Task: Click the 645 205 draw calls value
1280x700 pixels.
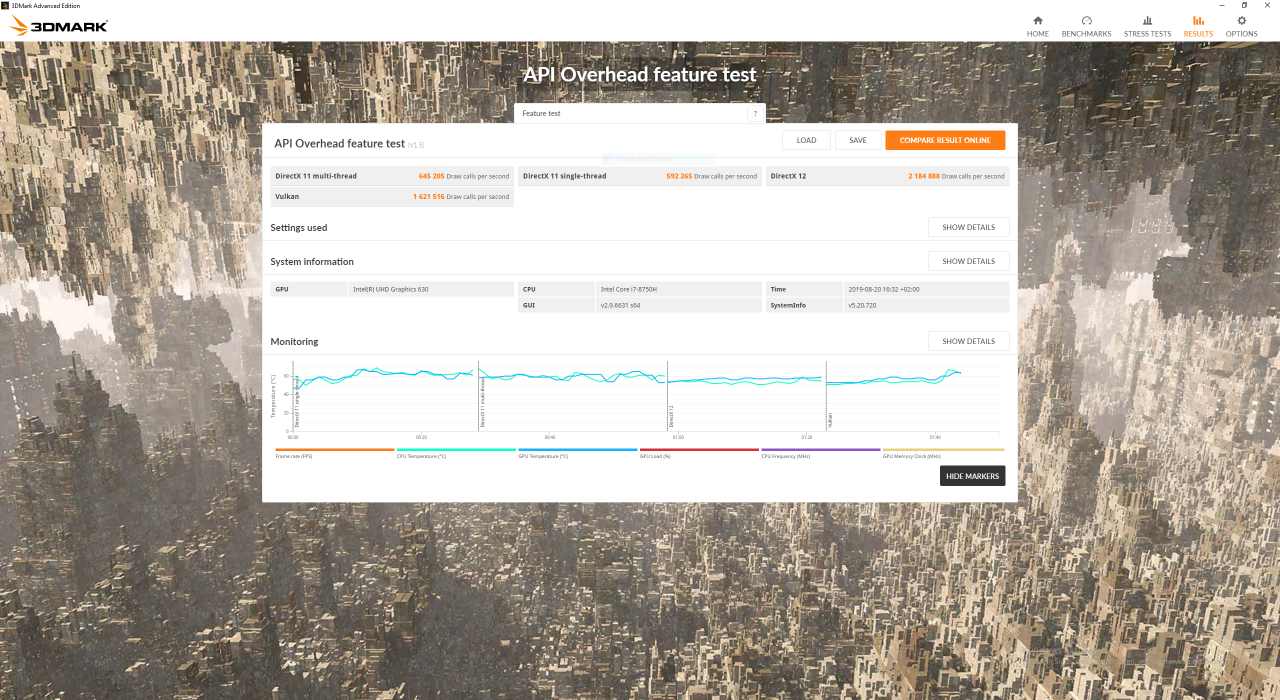Action: [431, 176]
